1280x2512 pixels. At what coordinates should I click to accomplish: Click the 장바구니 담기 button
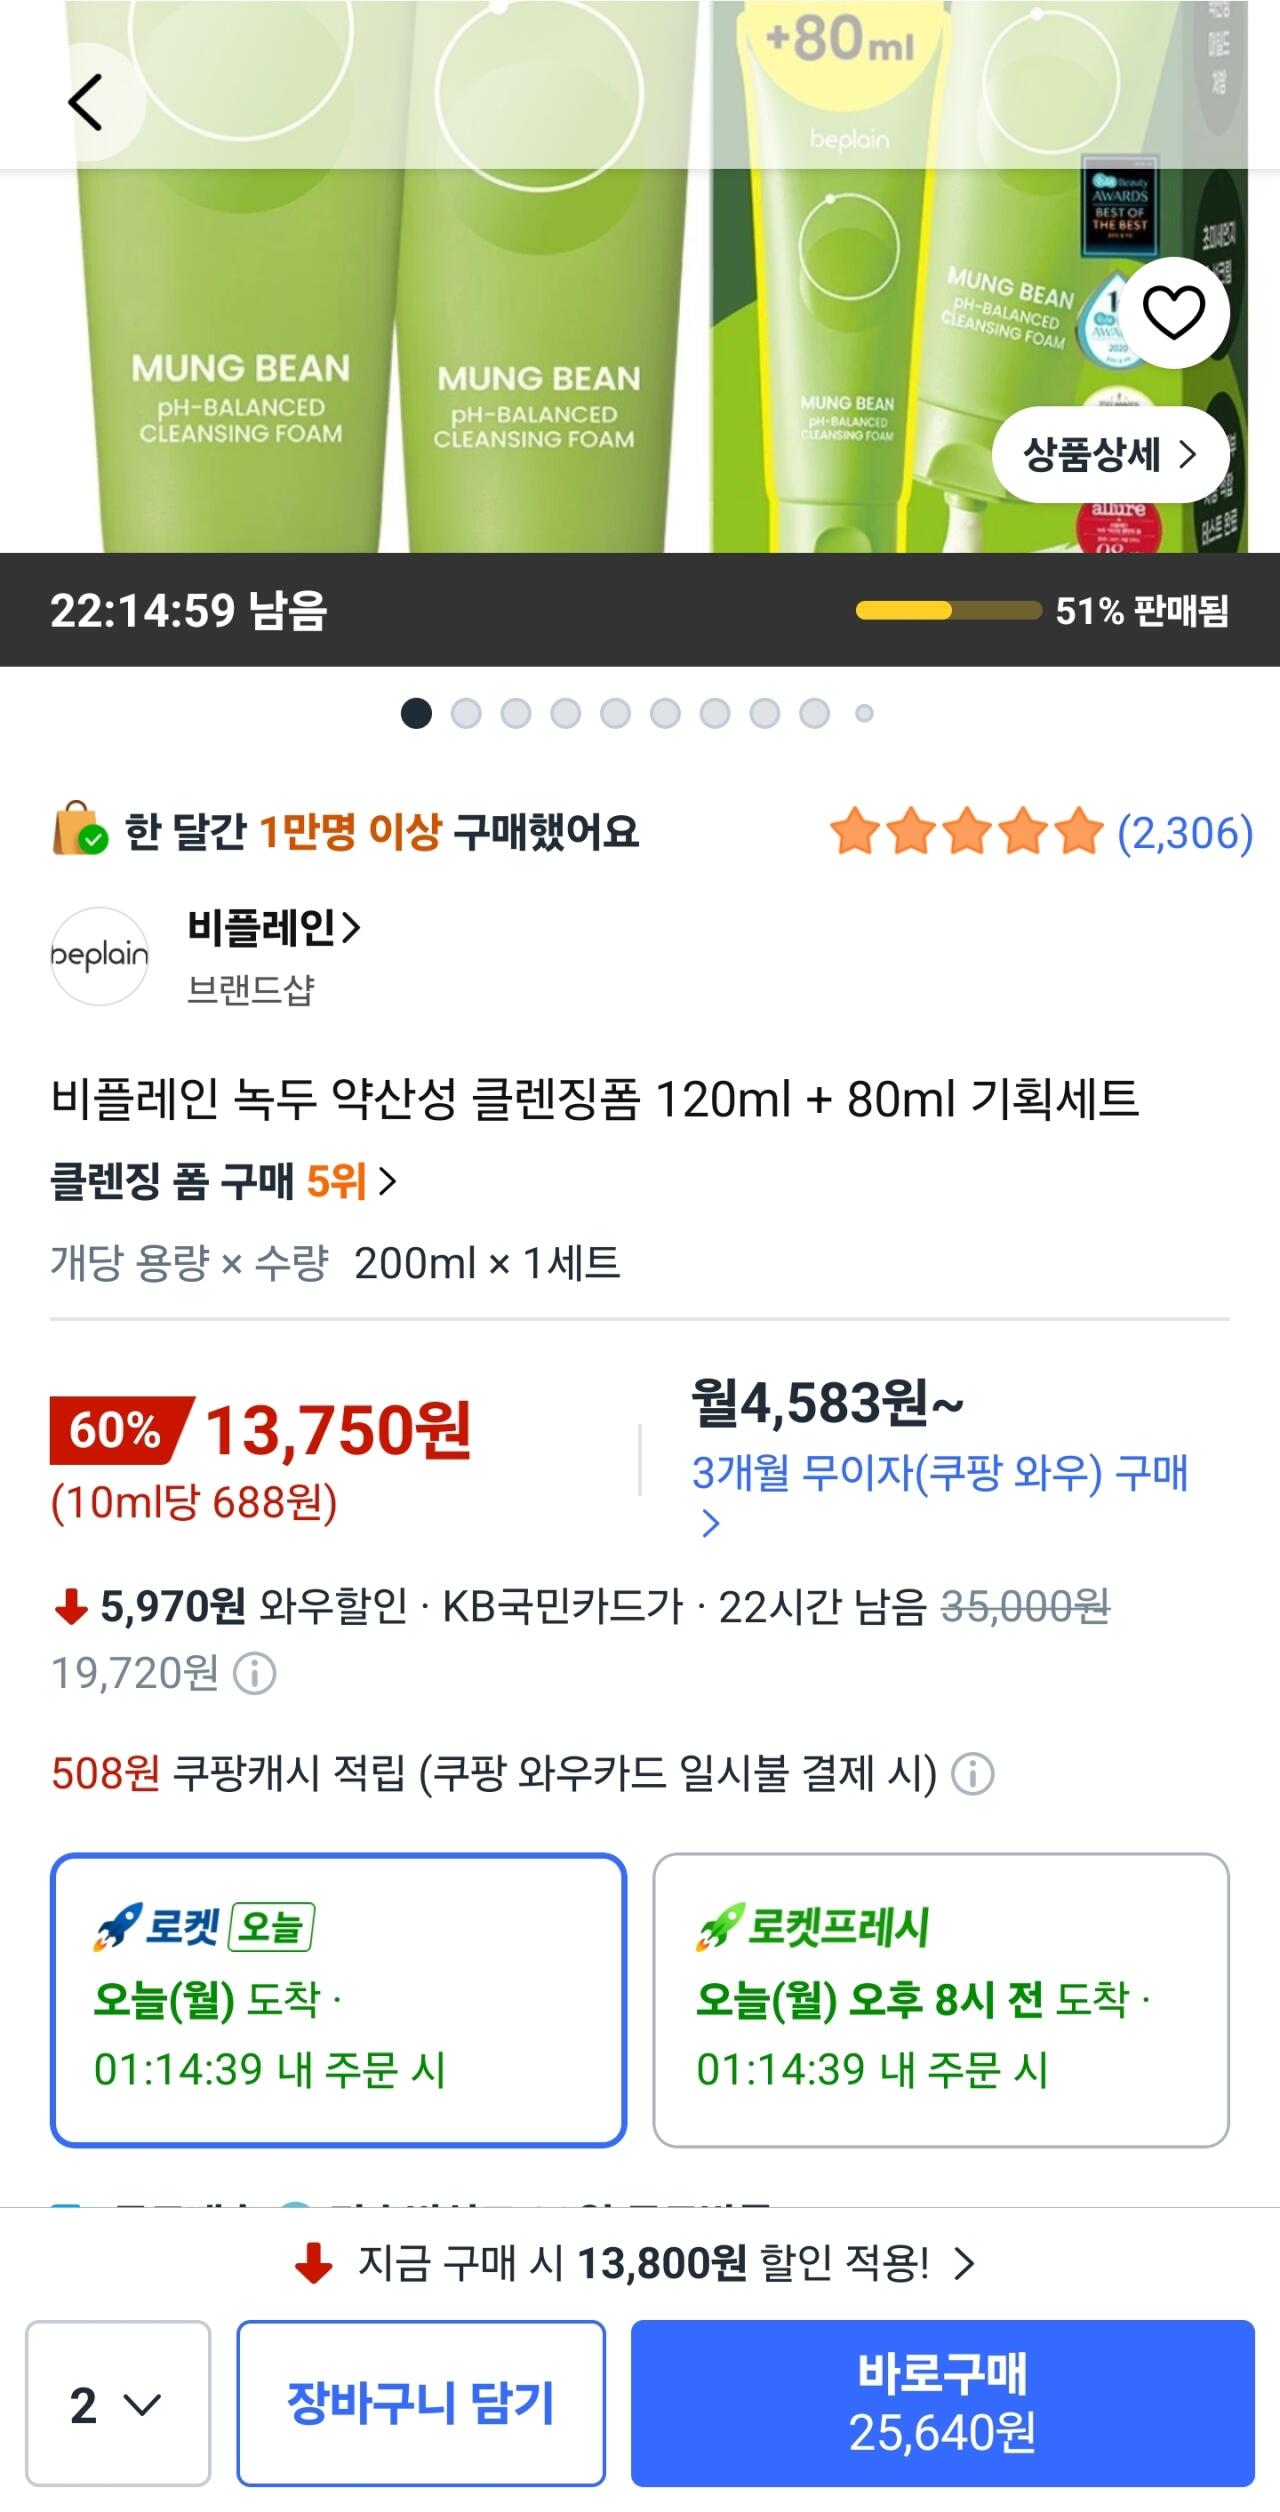(x=421, y=2404)
